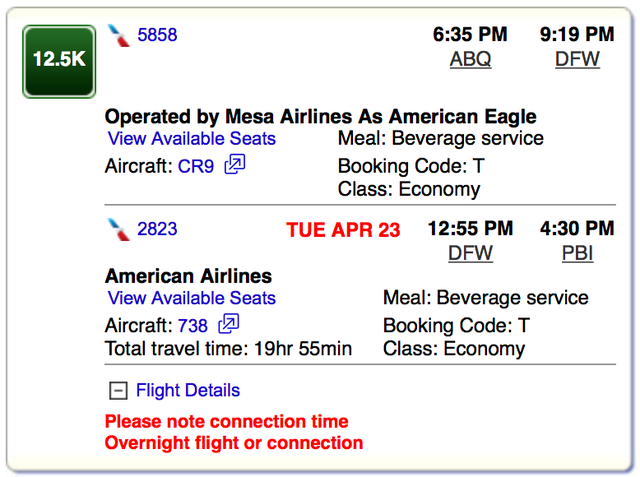Click the CR9 aircraft type link
Viewport: 640px width, 477px height.
196,166
